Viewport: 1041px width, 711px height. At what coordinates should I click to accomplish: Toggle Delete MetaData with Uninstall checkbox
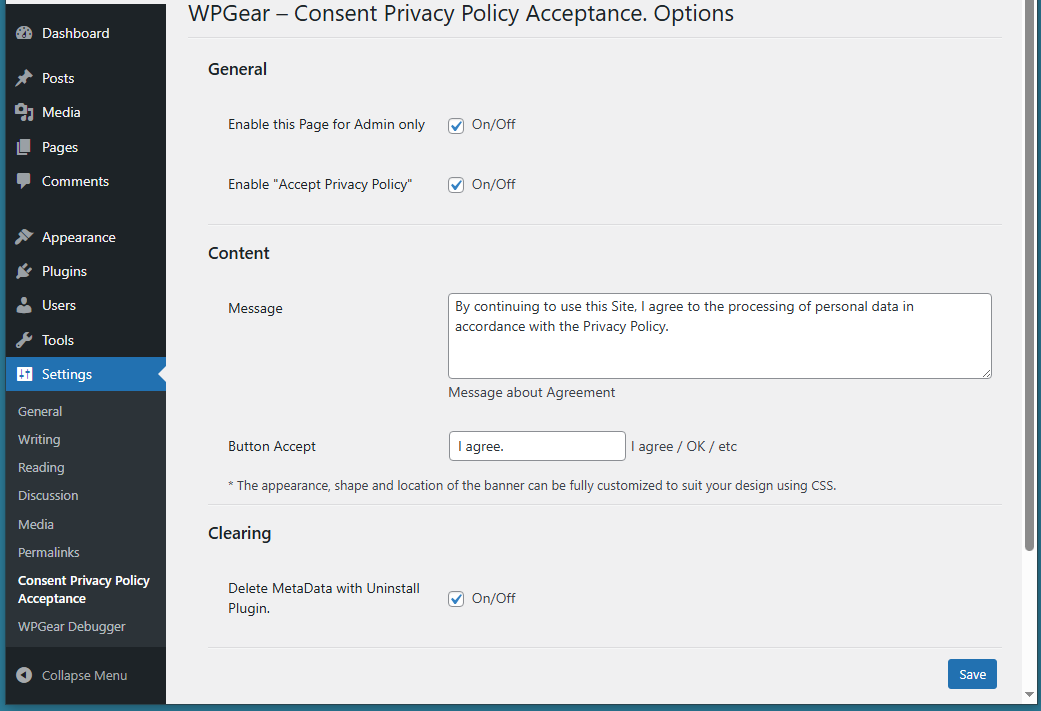click(456, 599)
